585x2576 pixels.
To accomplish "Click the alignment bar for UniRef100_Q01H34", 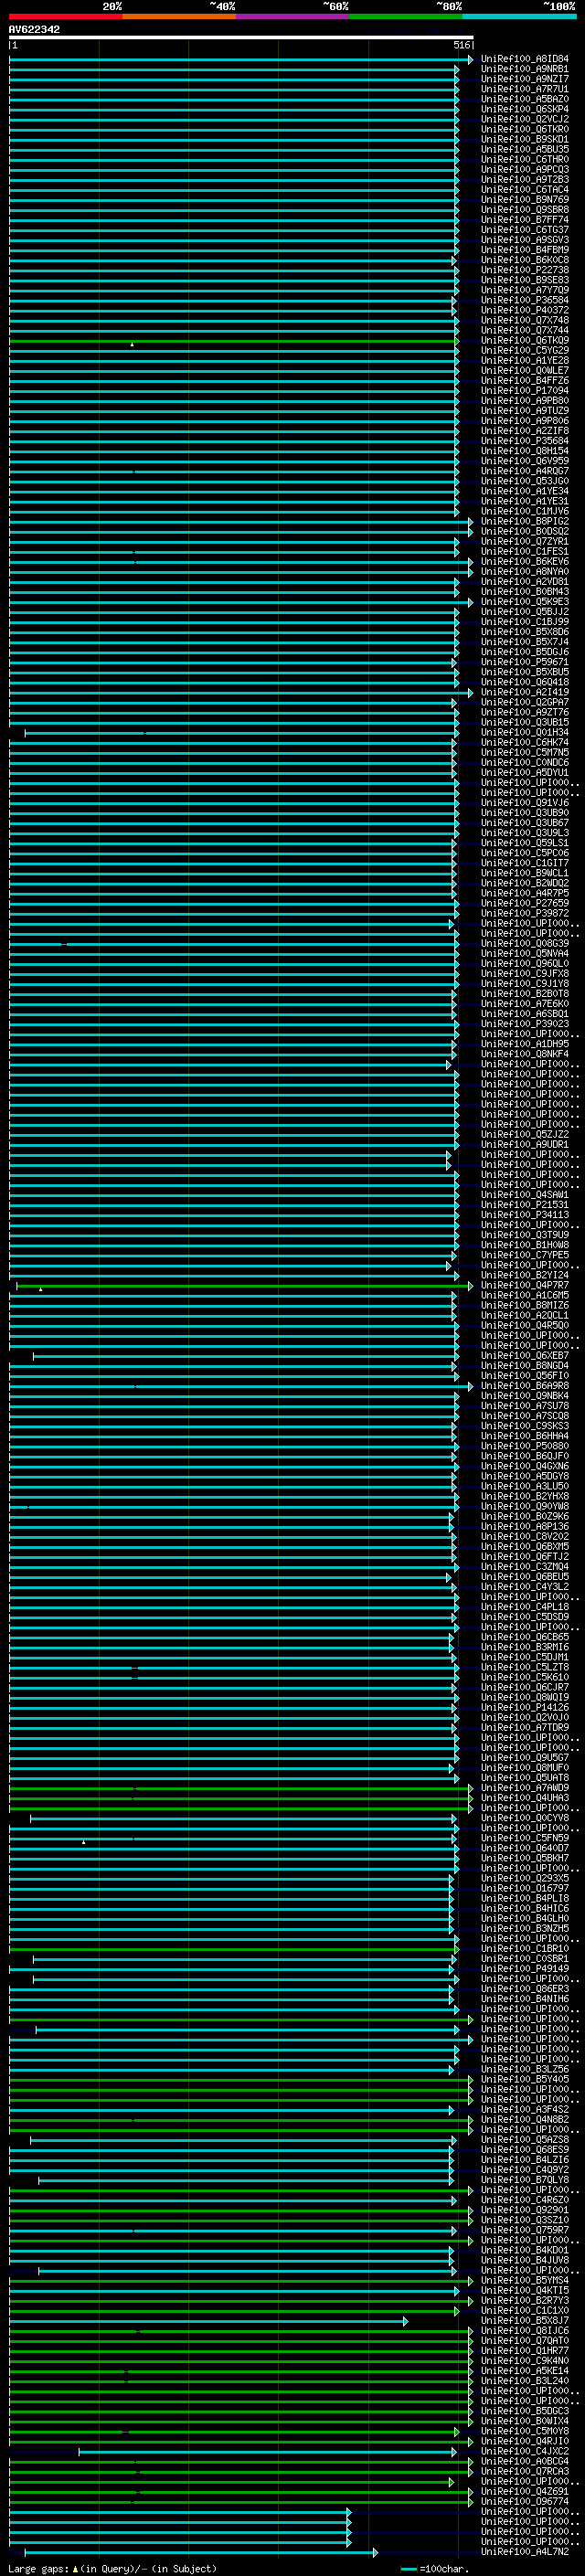I will click(242, 733).
